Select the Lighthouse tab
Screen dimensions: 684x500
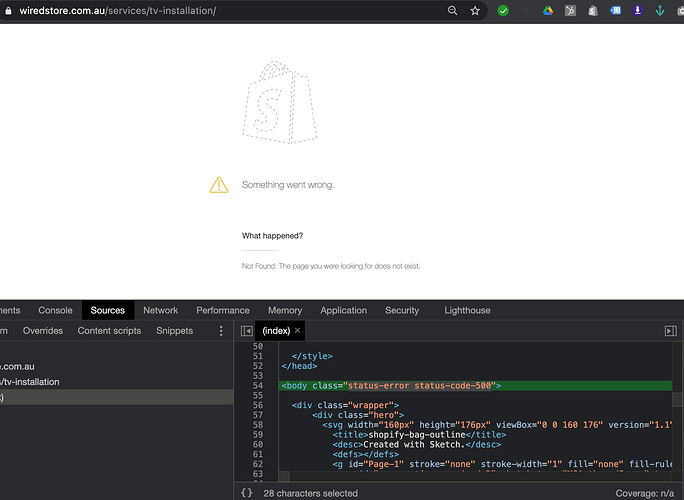[x=467, y=310]
